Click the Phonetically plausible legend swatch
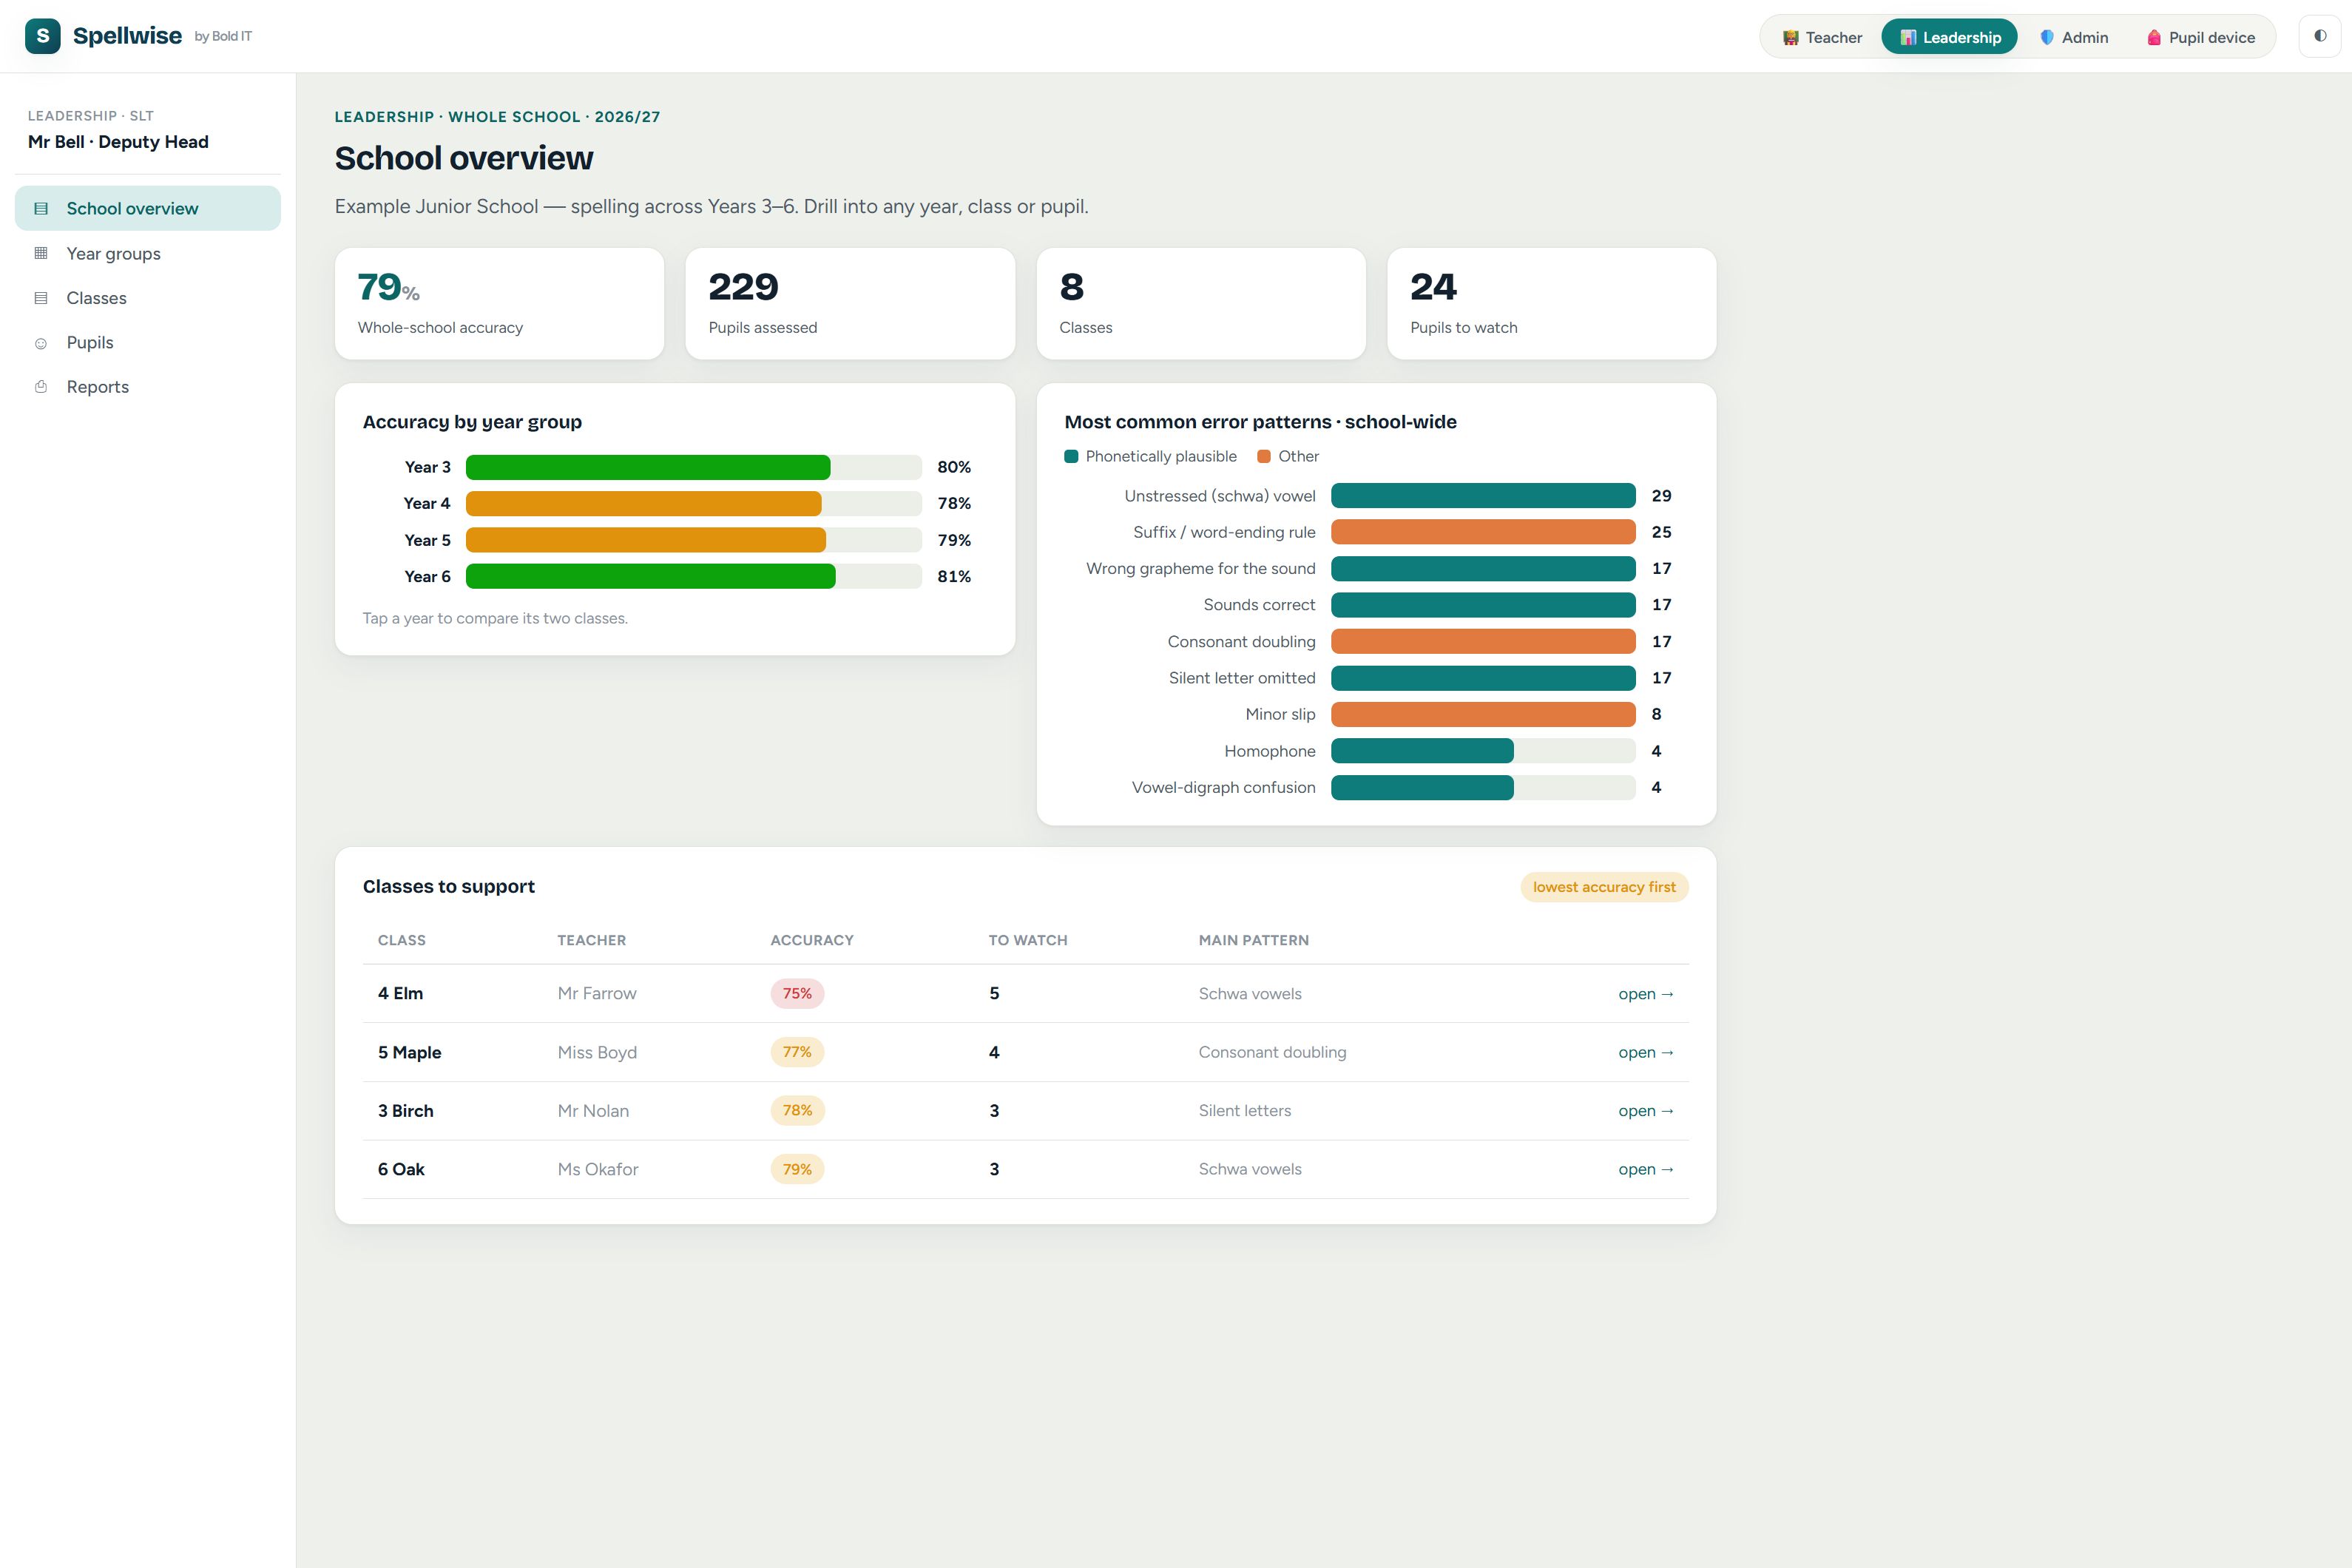This screenshot has height=1568, width=2352. tap(1071, 456)
